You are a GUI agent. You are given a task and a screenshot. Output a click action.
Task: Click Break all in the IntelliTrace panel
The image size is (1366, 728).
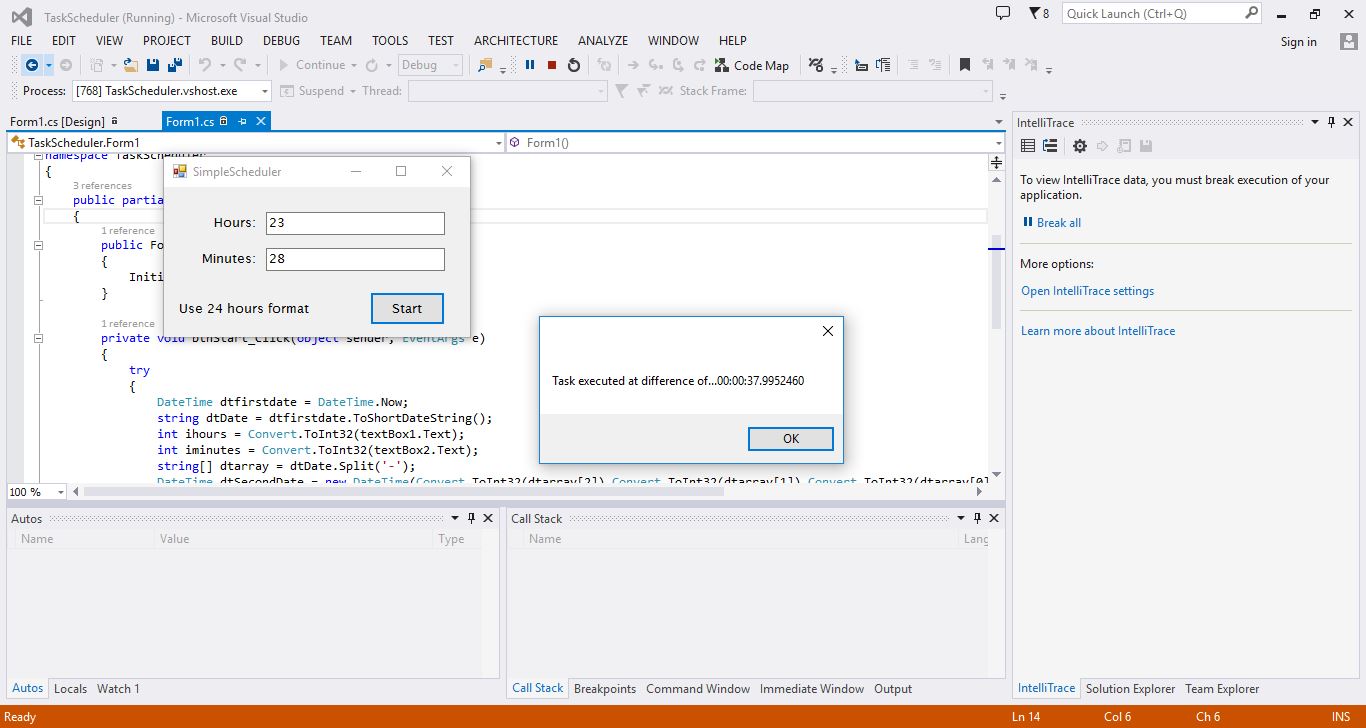tap(1057, 222)
